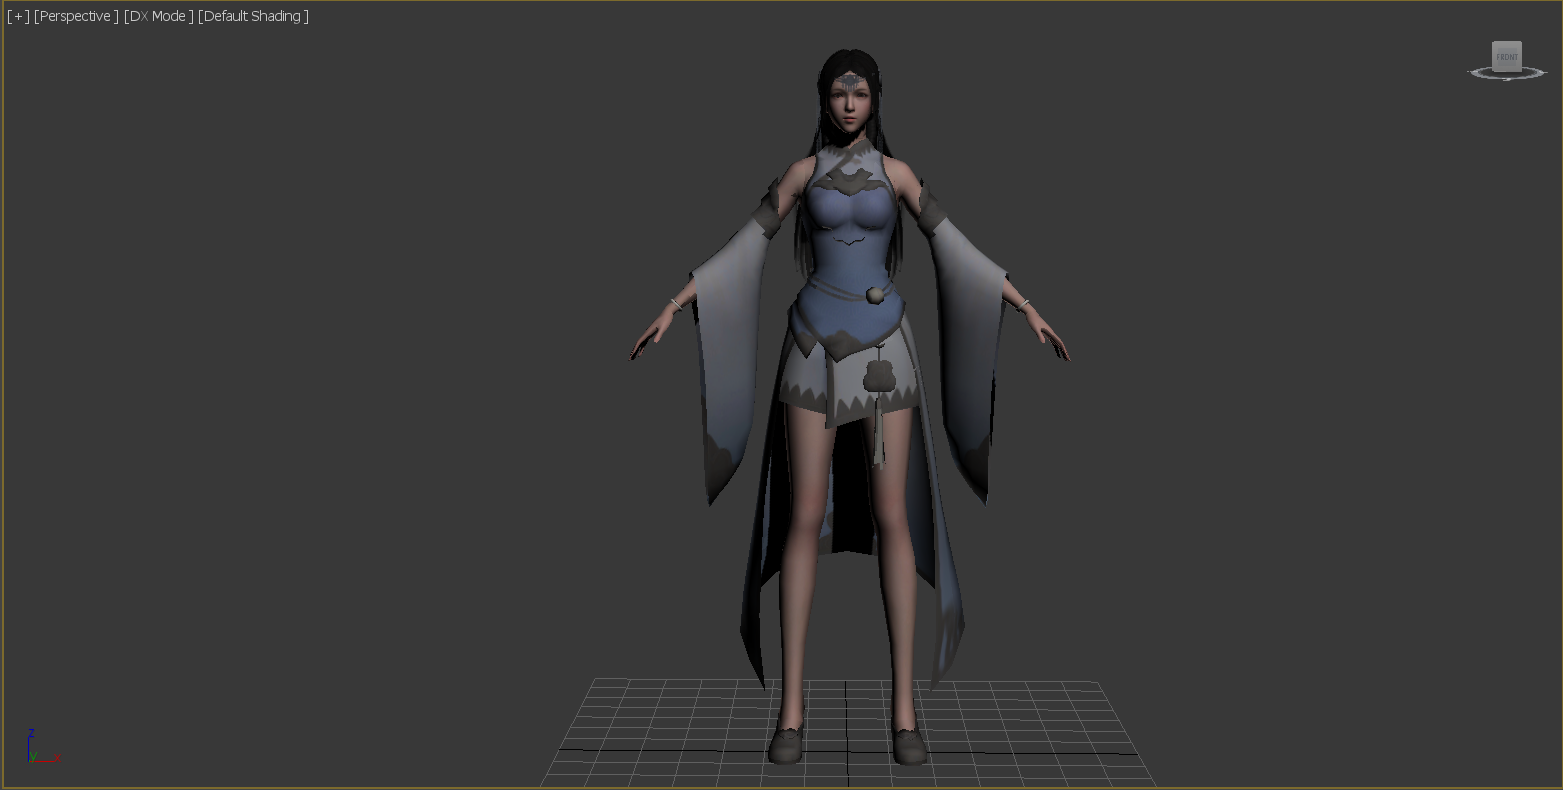
Task: Open the [+] general viewport menu
Action: 18,16
